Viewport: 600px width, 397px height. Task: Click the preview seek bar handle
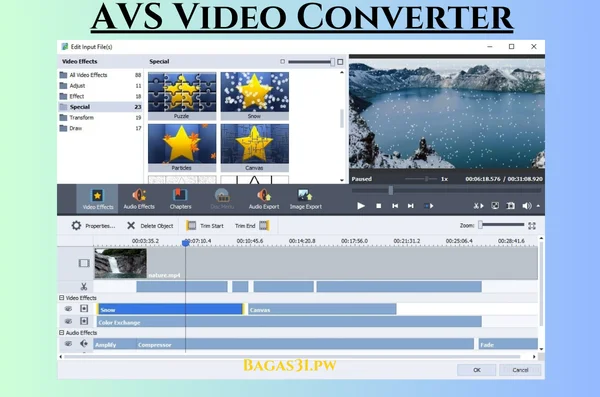391,190
